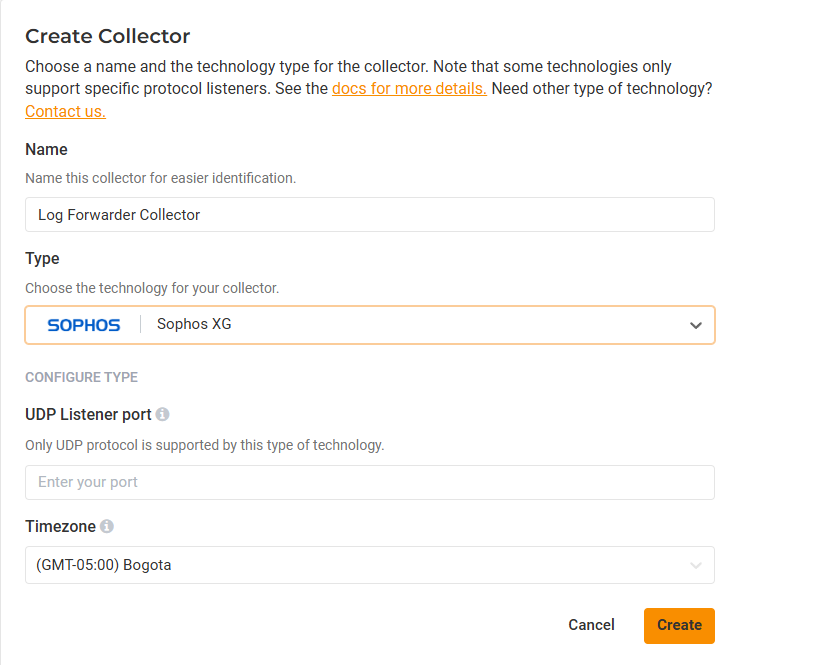Click the Only UDP protocol is supported note

click(x=204, y=445)
